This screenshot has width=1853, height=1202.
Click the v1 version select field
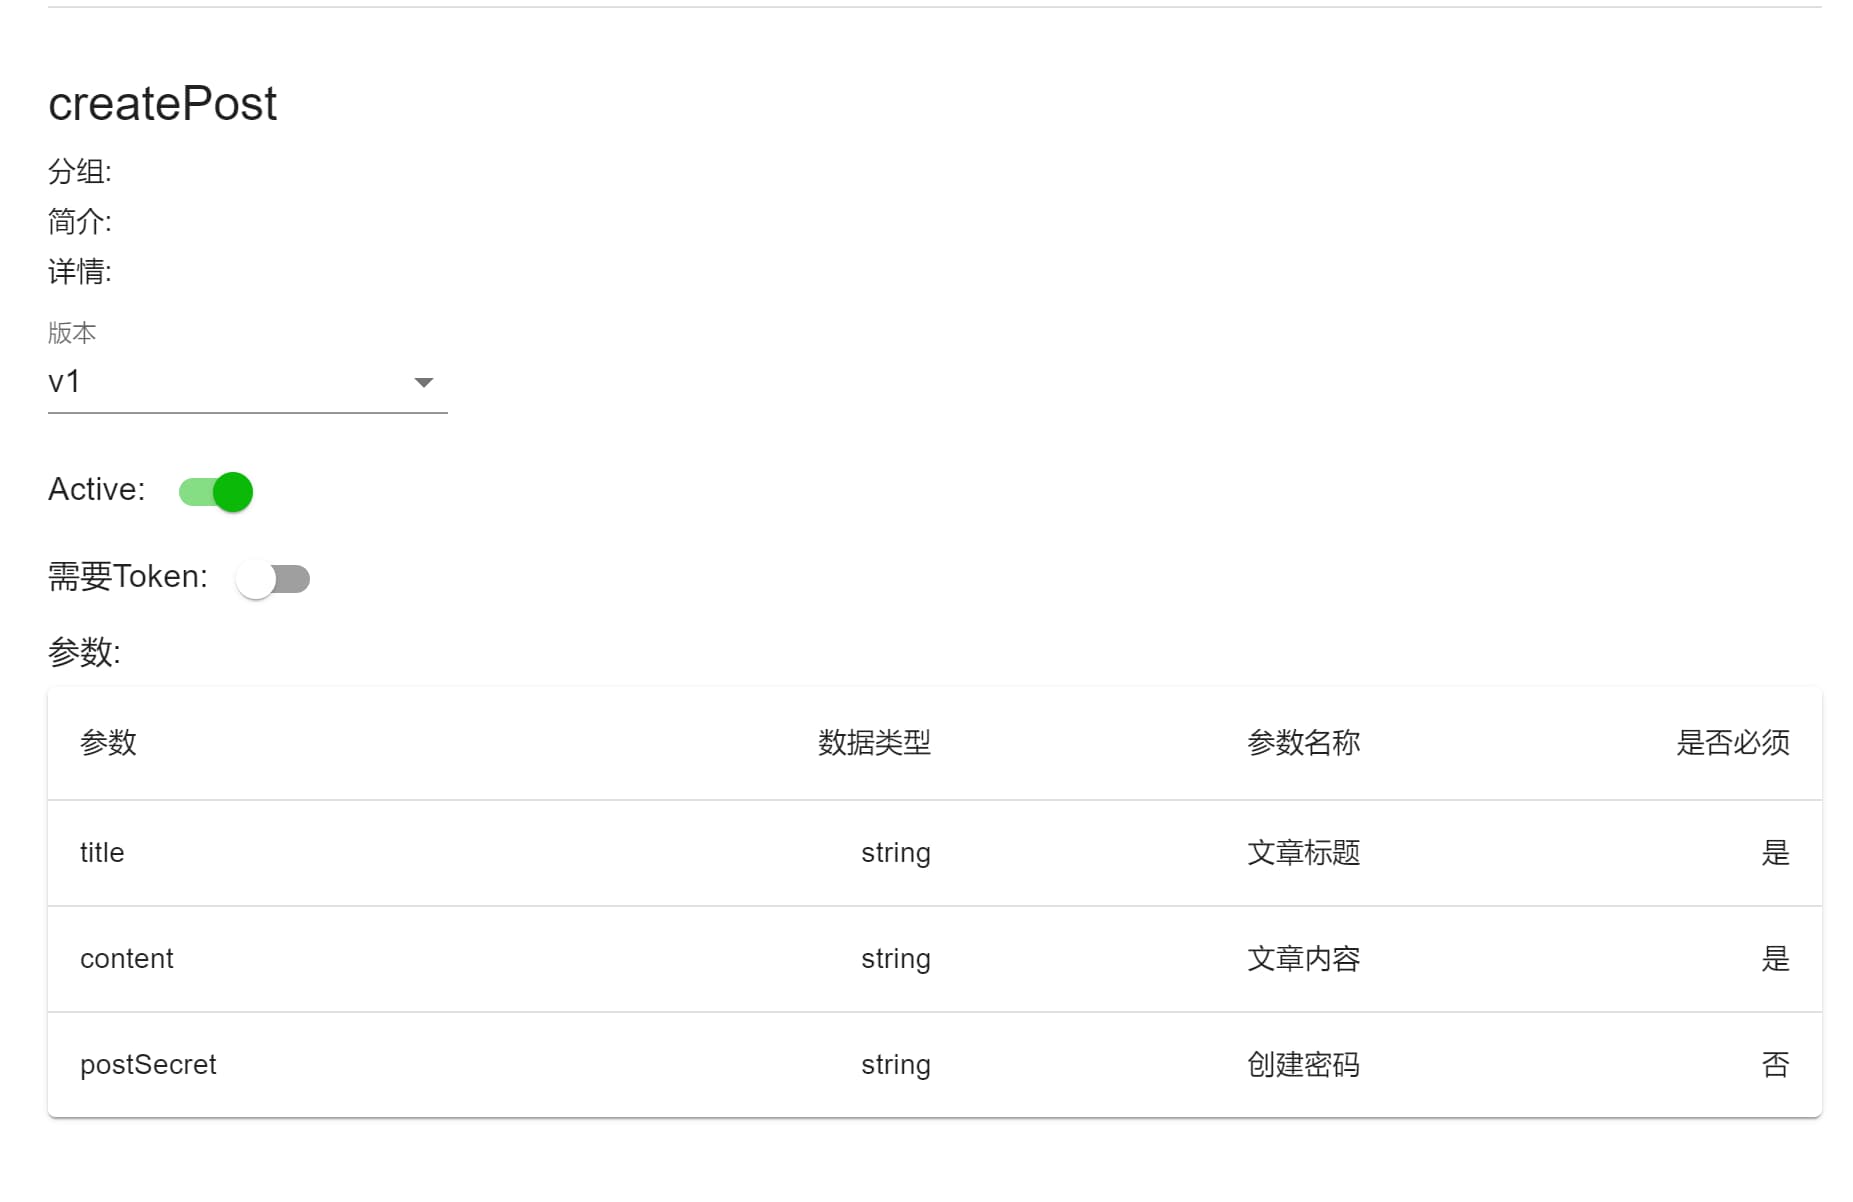point(230,382)
